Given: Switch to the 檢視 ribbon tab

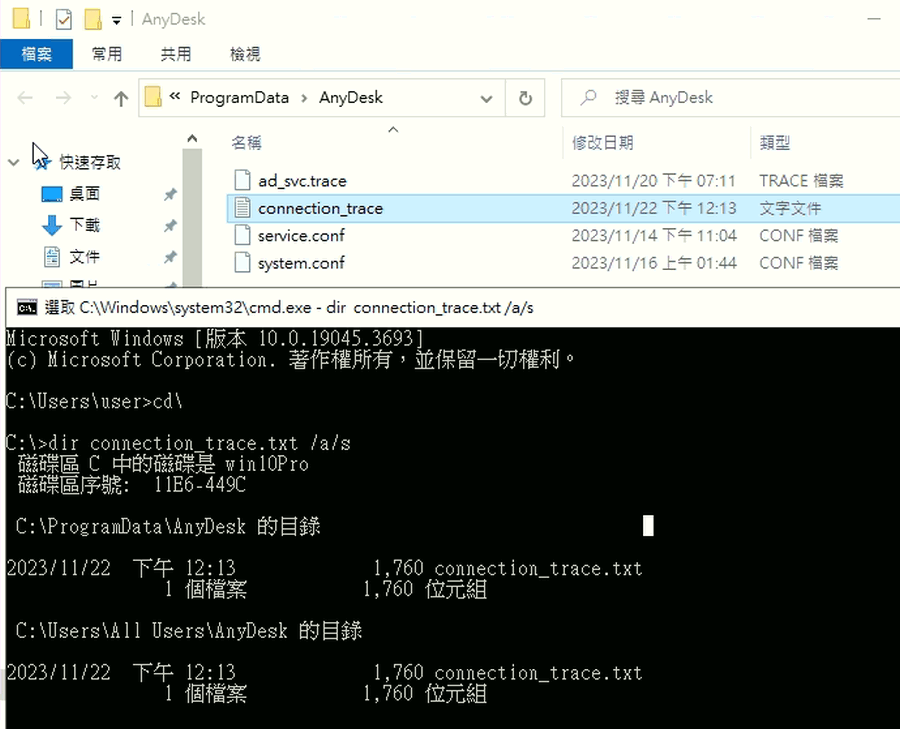Looking at the screenshot, I should 244,54.
